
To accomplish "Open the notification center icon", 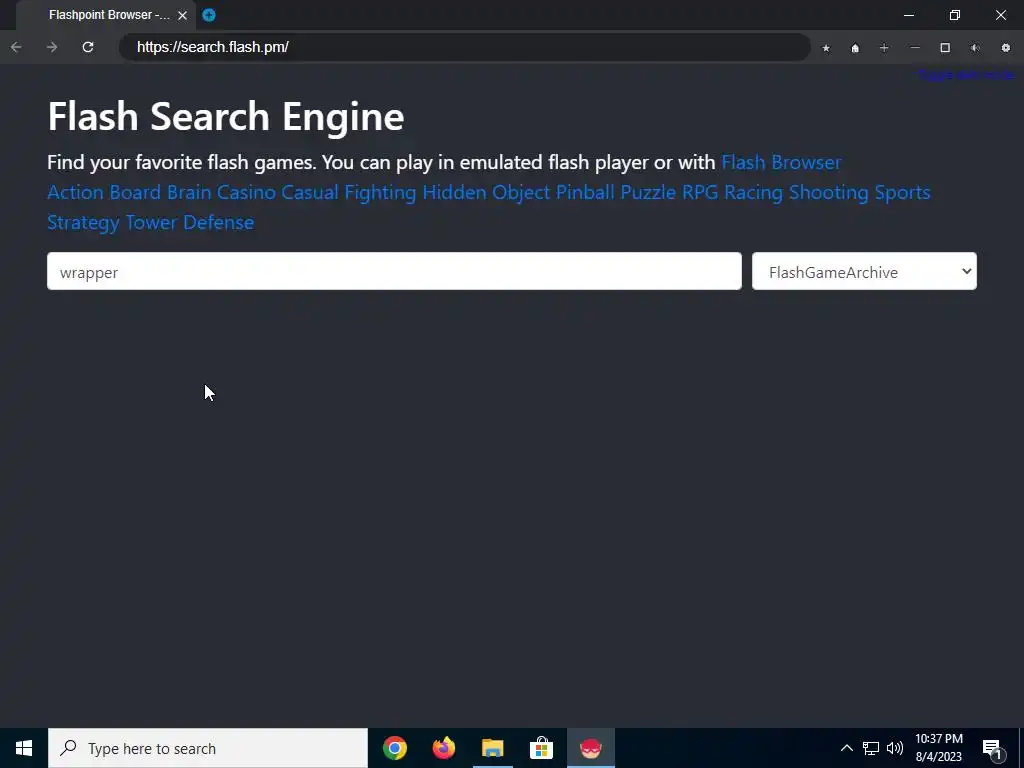I will pyautogui.click(x=992, y=748).
